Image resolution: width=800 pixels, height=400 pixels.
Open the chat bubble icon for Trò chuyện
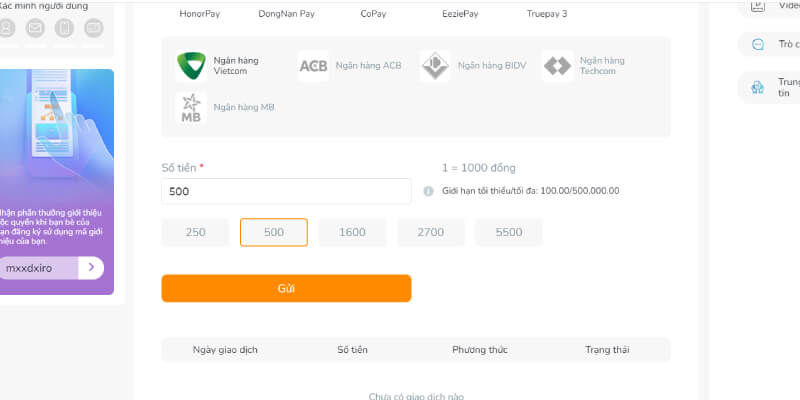coord(758,44)
